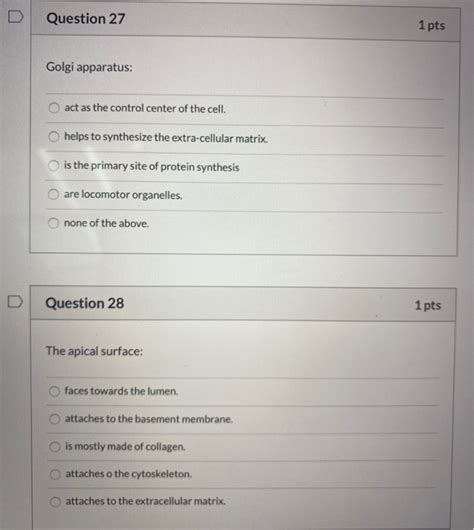Choose 'attaches to the extracellular matrix'
This screenshot has height=530, width=474.
pyautogui.click(x=55, y=501)
